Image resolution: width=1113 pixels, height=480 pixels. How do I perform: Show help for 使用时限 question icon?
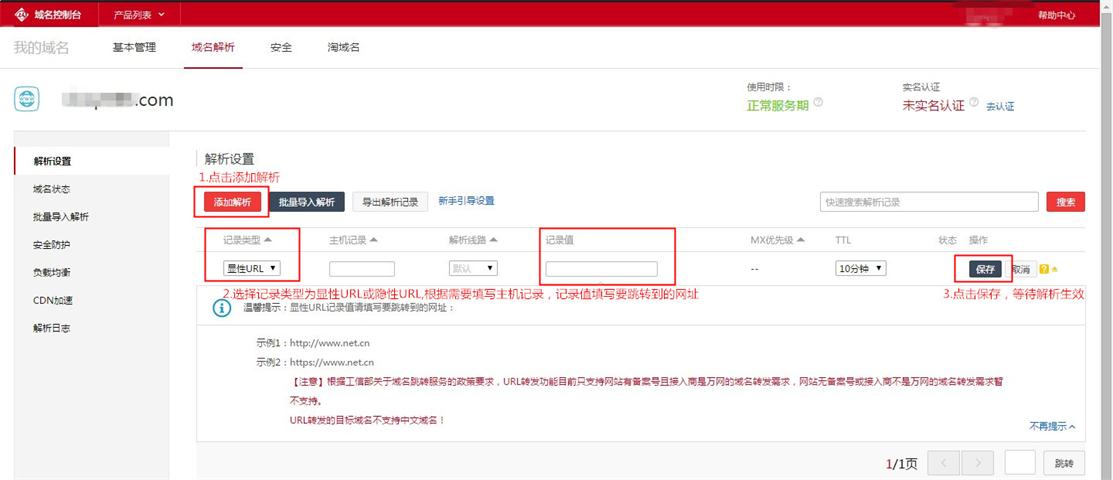point(818,102)
